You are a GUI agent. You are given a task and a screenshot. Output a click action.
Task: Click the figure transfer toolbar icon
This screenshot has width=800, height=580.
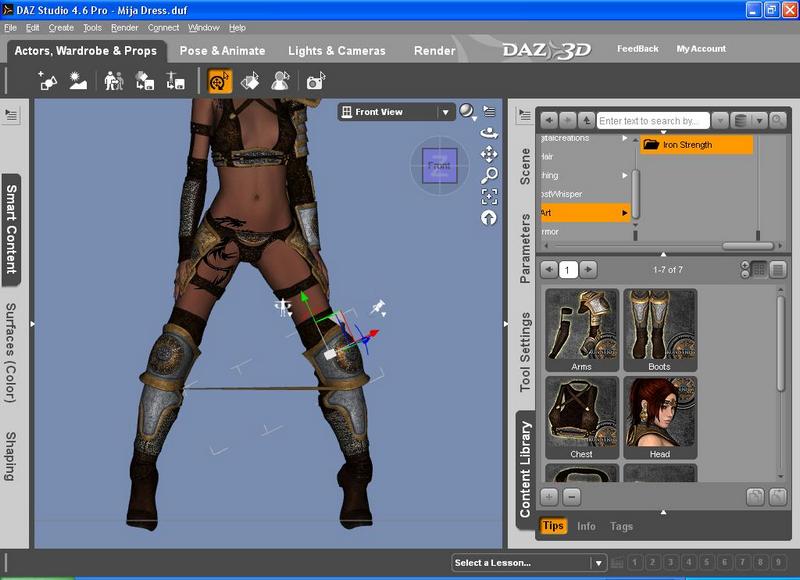113,81
